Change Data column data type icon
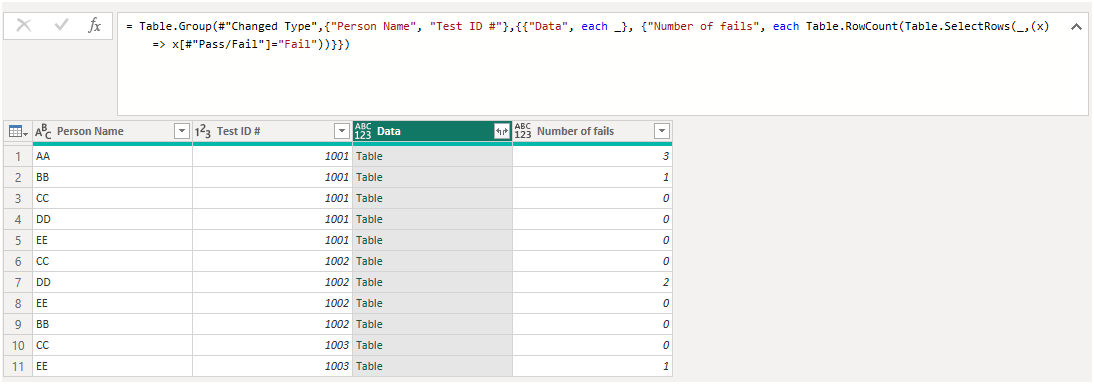The height and width of the screenshot is (384, 1094). coord(363,131)
